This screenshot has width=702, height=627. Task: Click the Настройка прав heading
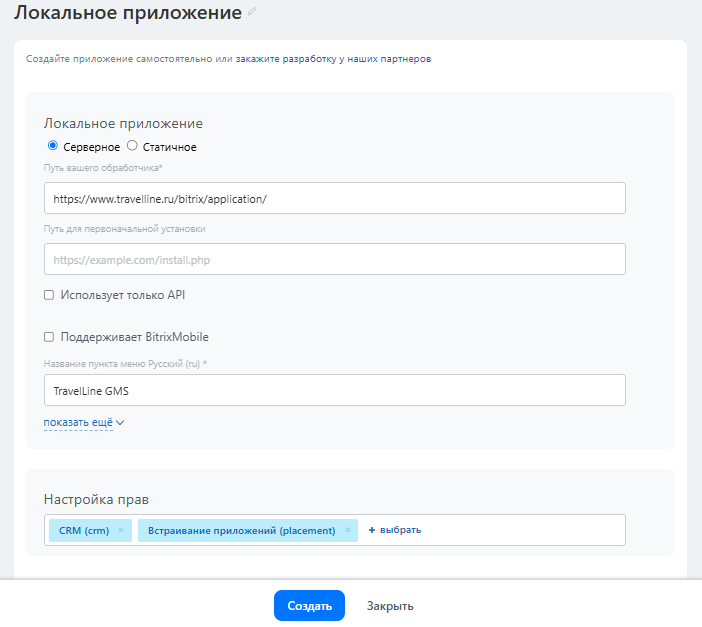pos(96,499)
